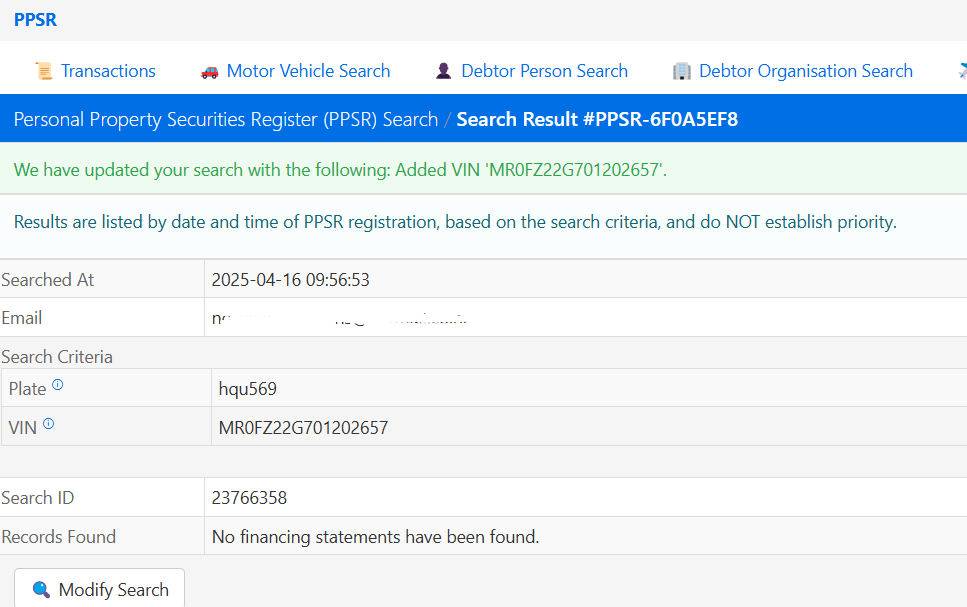967x607 pixels.
Task: Select the VIN value MR0FZ22G701202657 in table
Action: coord(303,428)
